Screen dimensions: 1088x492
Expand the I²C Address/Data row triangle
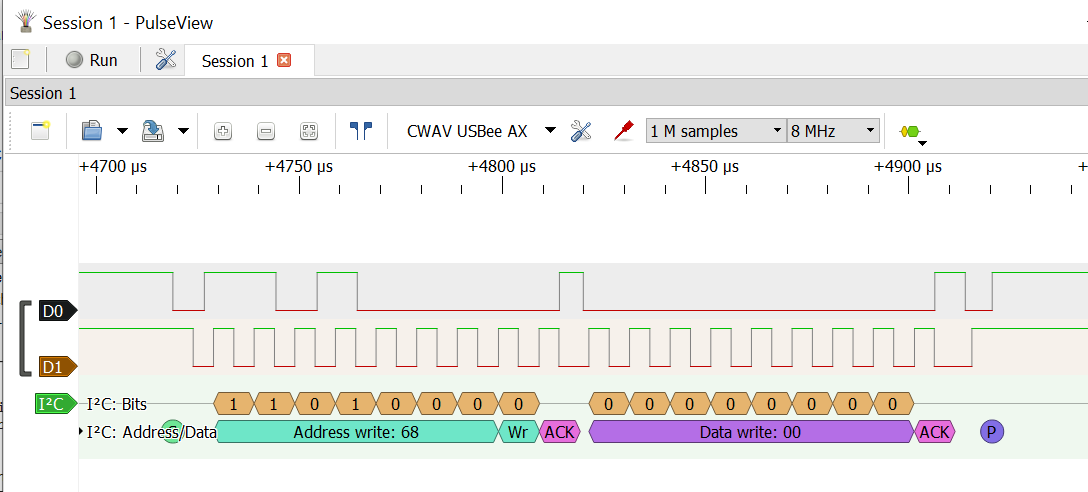click(x=83, y=432)
